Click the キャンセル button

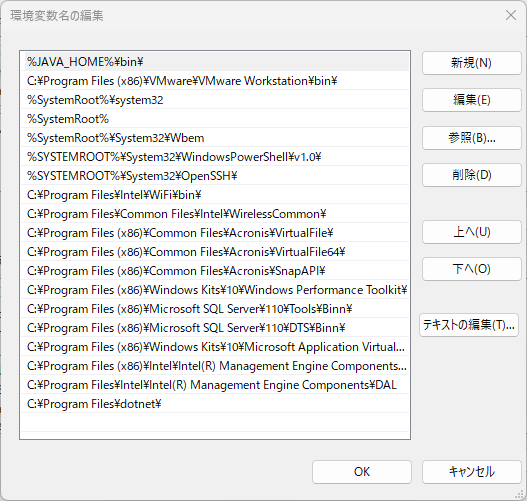(x=472, y=472)
